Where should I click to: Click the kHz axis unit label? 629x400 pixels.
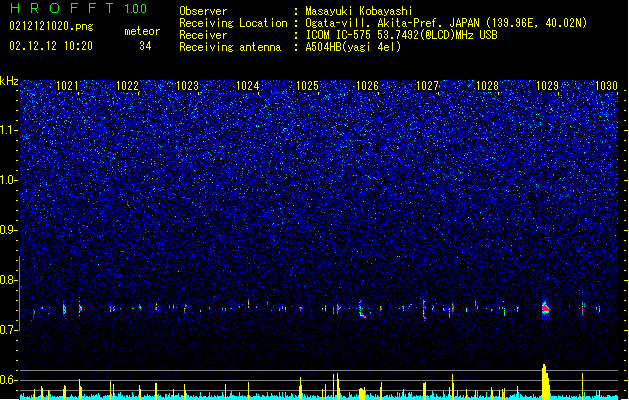coord(9,81)
